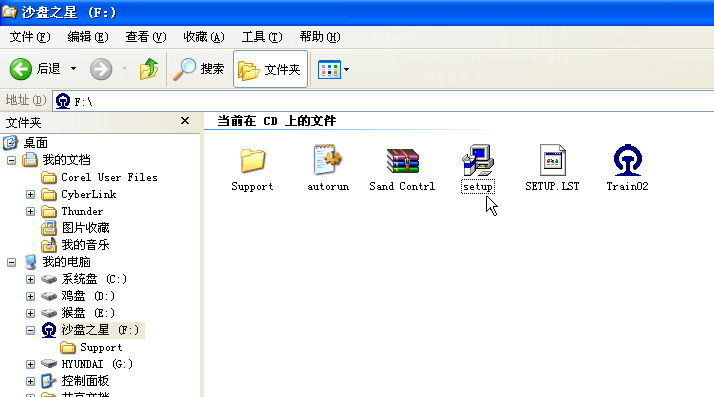Screen dimensions: 714x397
Task: Select the autorun file icon
Action: pos(327,159)
